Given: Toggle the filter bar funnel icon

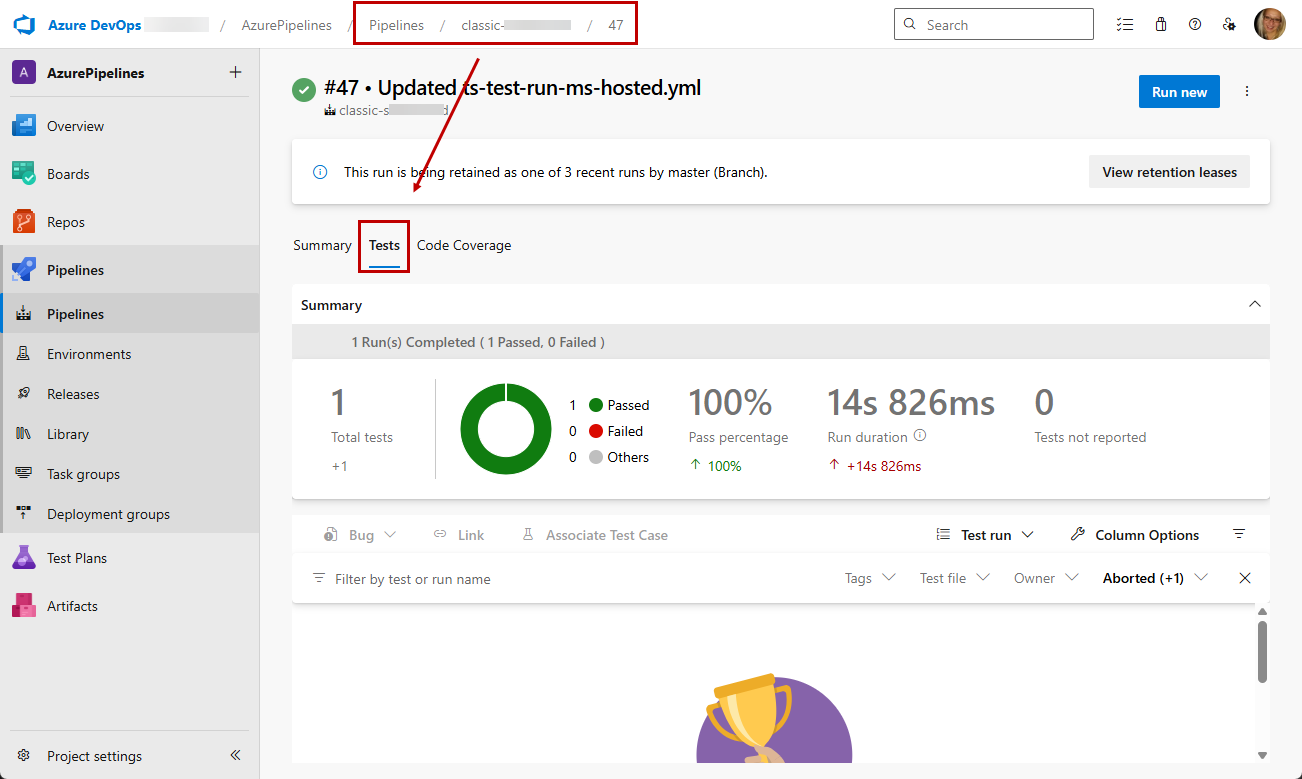Looking at the screenshot, I should (1239, 534).
